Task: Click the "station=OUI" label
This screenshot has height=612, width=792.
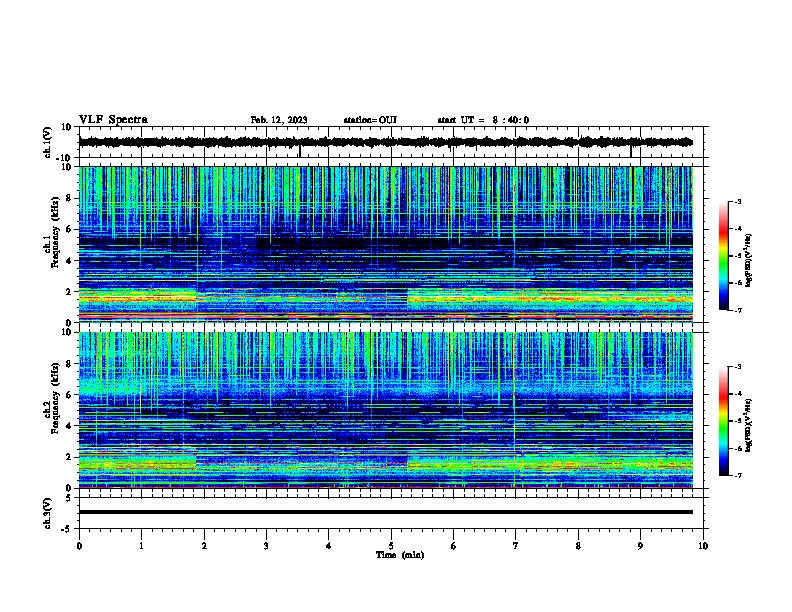Action: pyautogui.click(x=370, y=120)
